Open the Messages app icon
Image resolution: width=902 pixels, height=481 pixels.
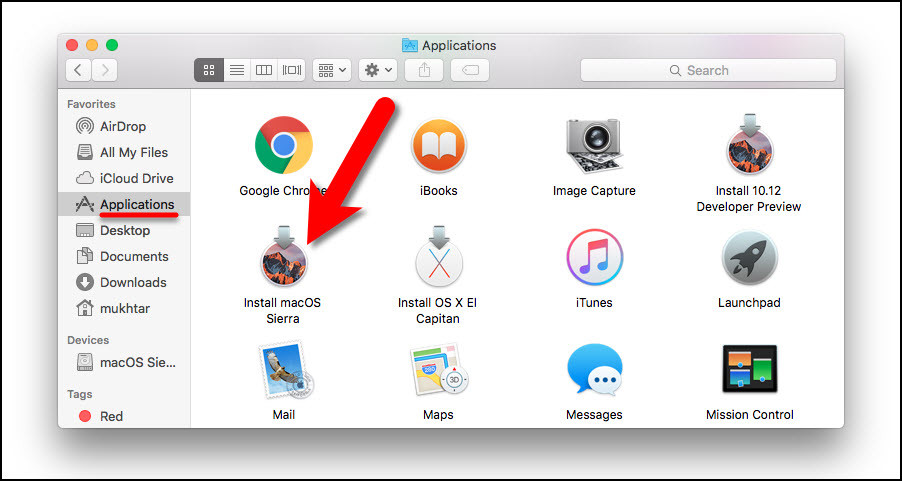594,370
